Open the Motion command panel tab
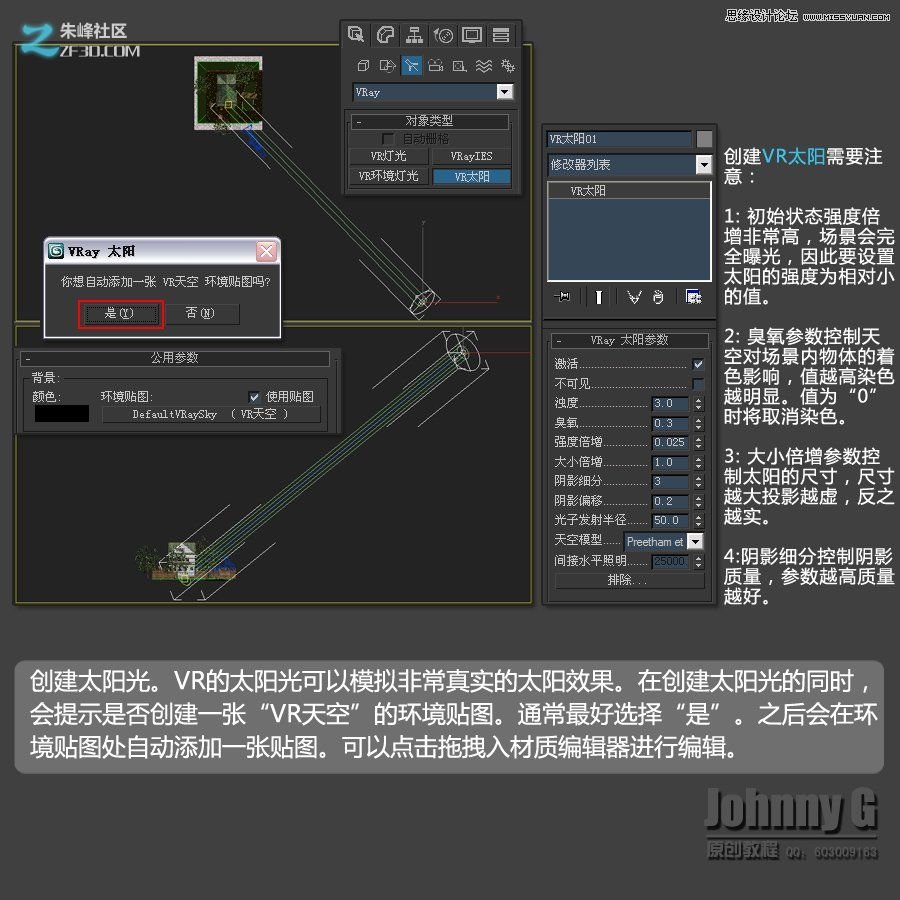Image resolution: width=900 pixels, height=900 pixels. (x=443, y=35)
